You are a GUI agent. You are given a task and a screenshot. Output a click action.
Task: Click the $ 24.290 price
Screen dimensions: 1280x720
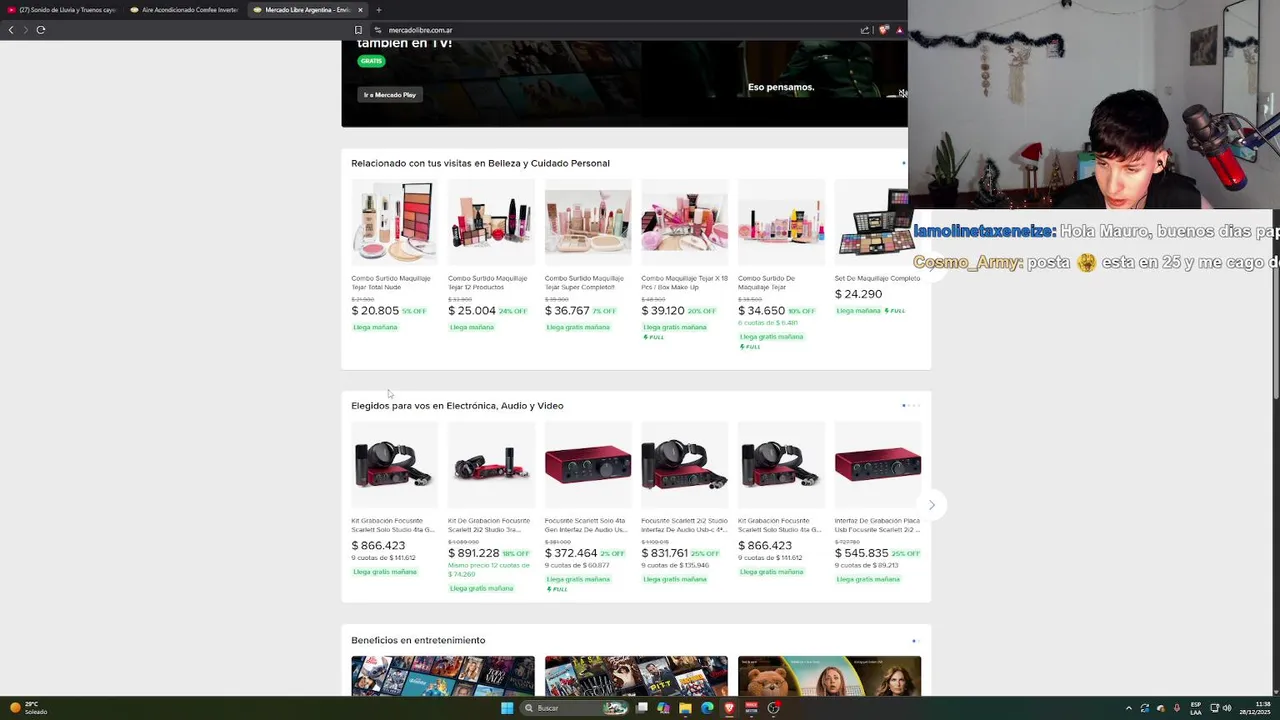(x=858, y=294)
